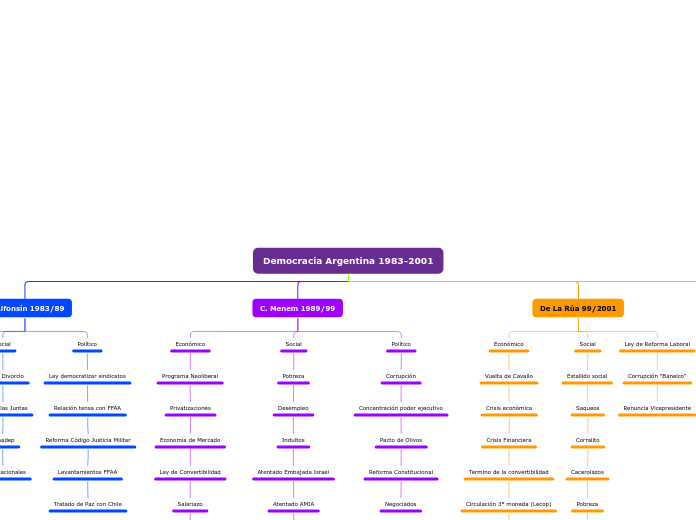Click Tratado de Paz con Chile

click(x=88, y=504)
